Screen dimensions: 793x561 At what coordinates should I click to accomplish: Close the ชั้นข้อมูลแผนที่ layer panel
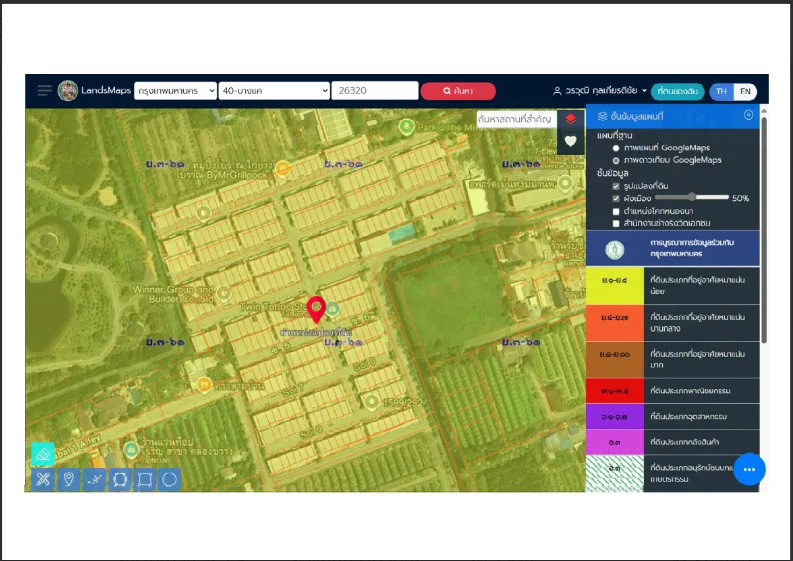pyautogui.click(x=748, y=115)
